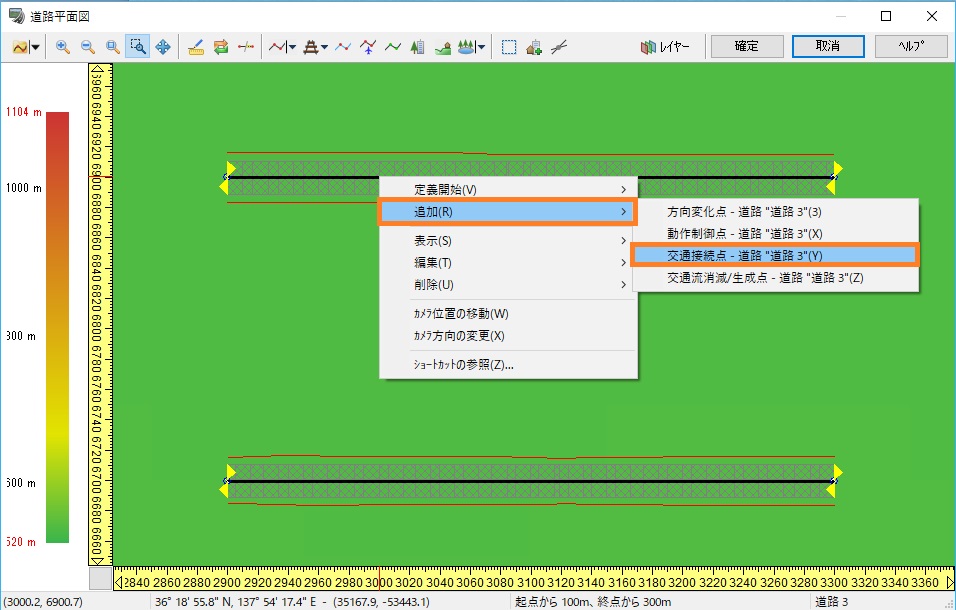
Task: Open the road tool dropdown arrow
Action: coord(293,47)
